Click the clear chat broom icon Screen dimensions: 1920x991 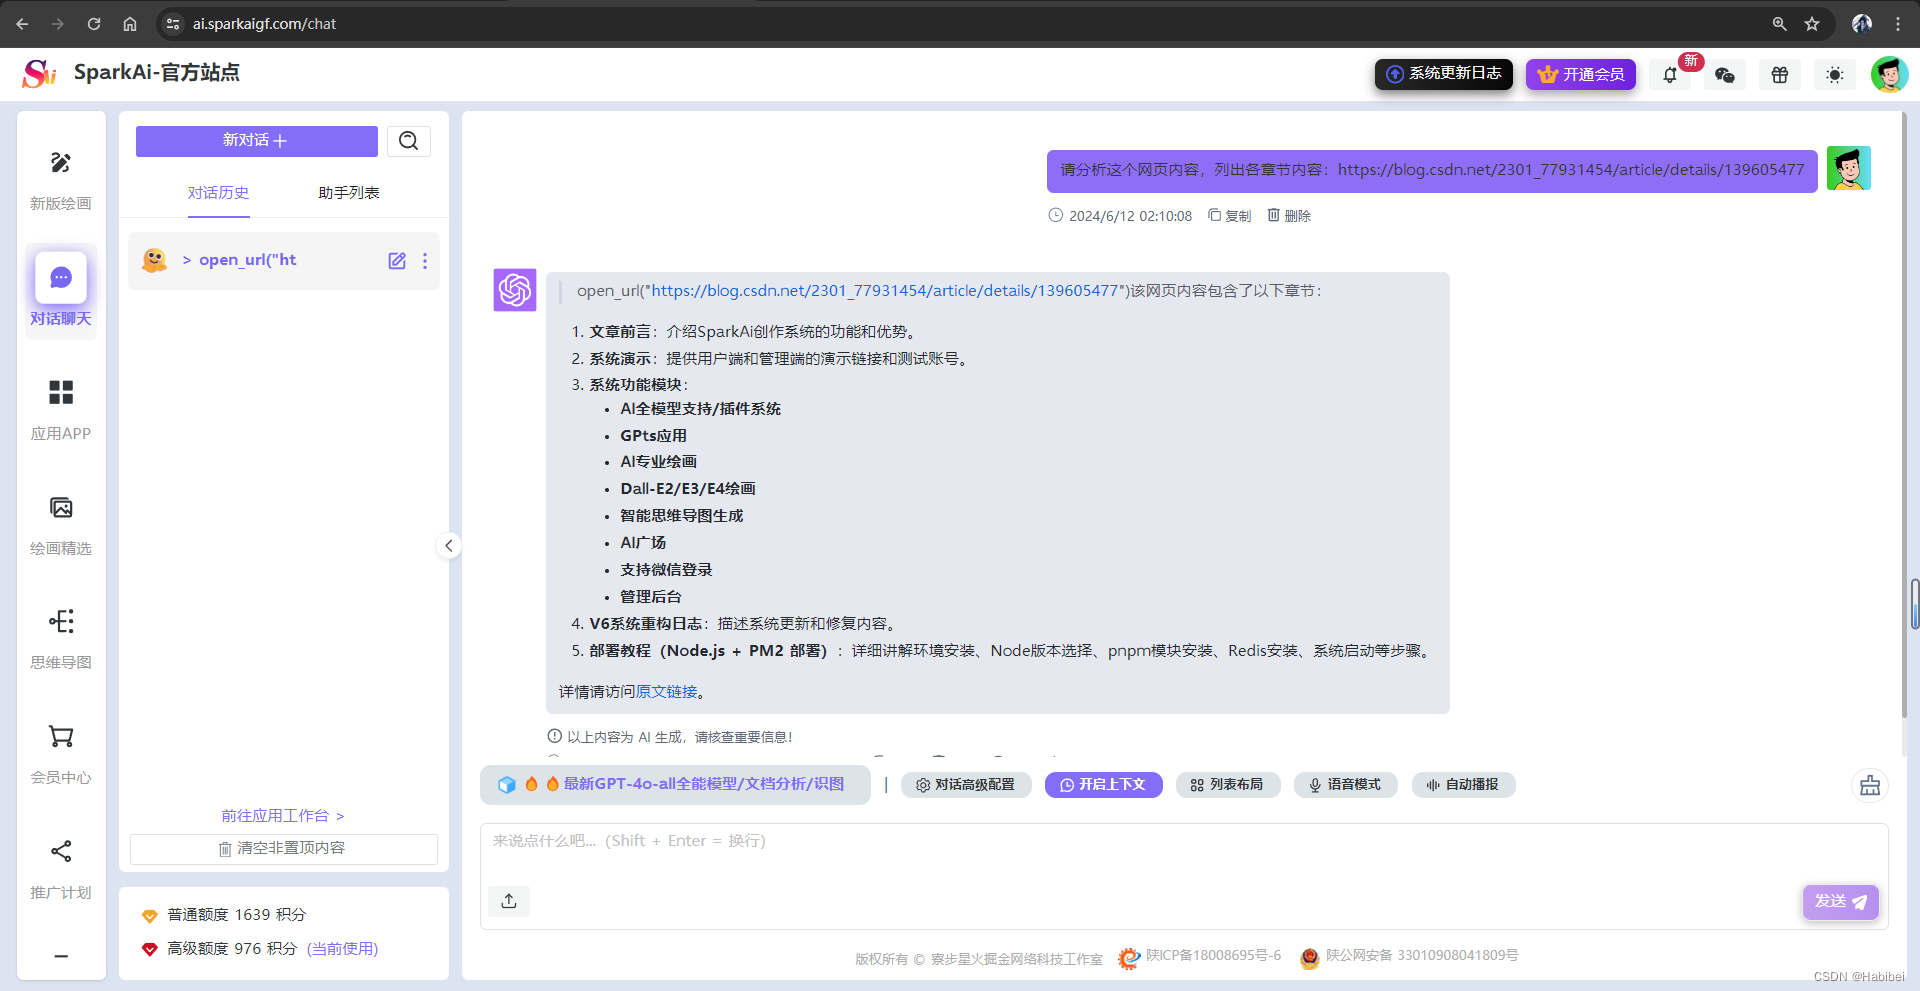click(x=1870, y=786)
